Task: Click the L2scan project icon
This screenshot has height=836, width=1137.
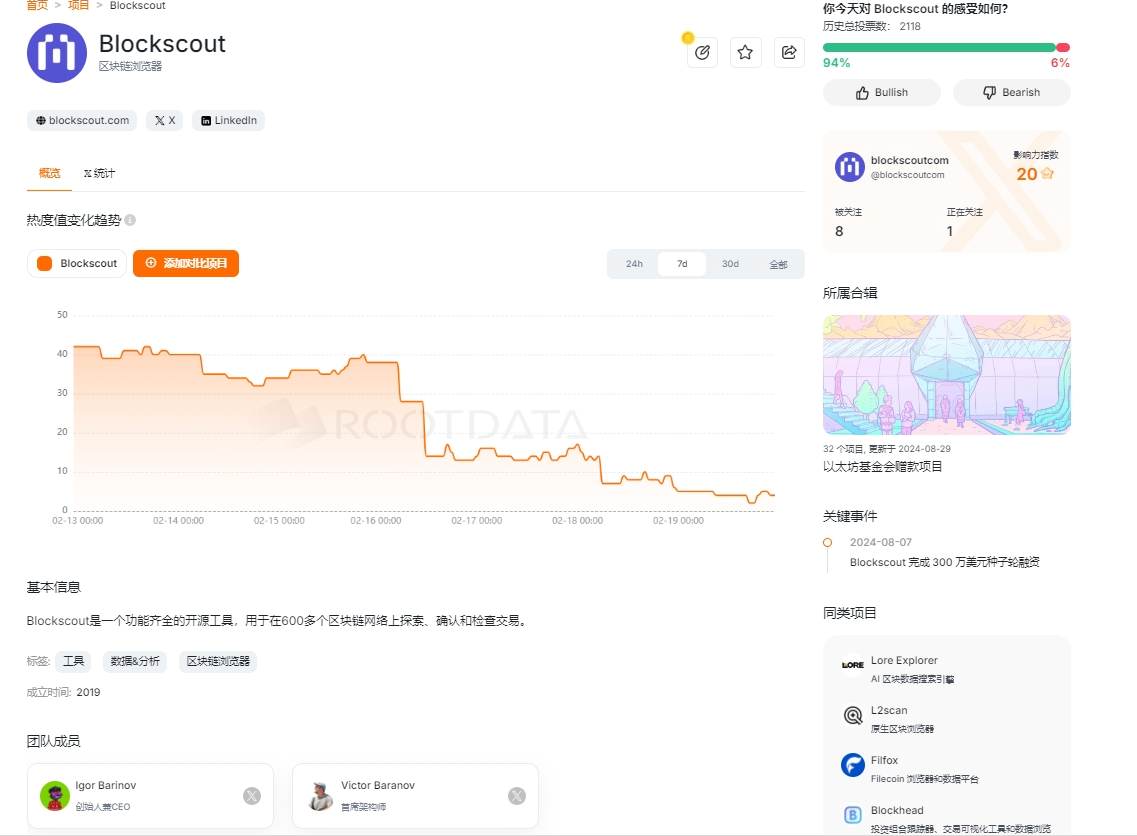Action: pyautogui.click(x=852, y=716)
